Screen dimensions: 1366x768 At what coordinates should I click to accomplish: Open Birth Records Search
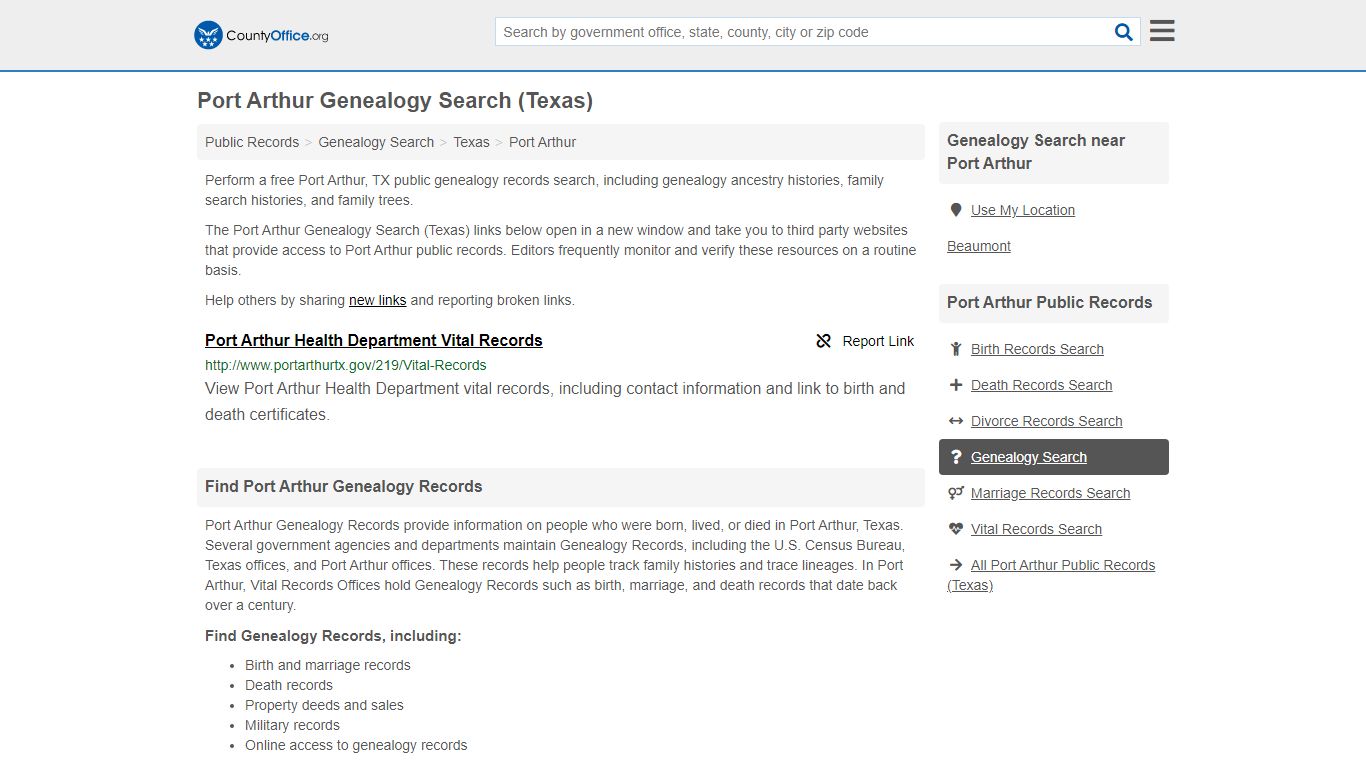point(1037,349)
